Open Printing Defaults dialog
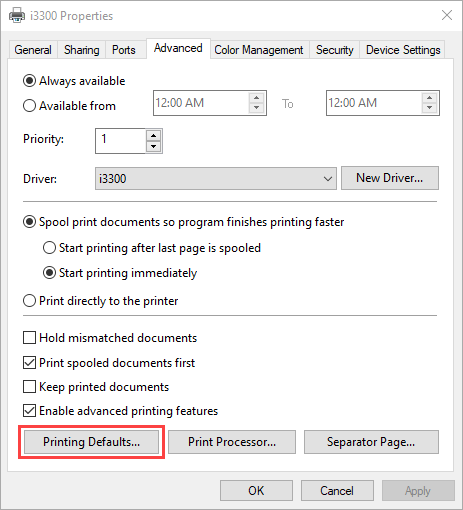The height and width of the screenshot is (510, 463). [91, 442]
